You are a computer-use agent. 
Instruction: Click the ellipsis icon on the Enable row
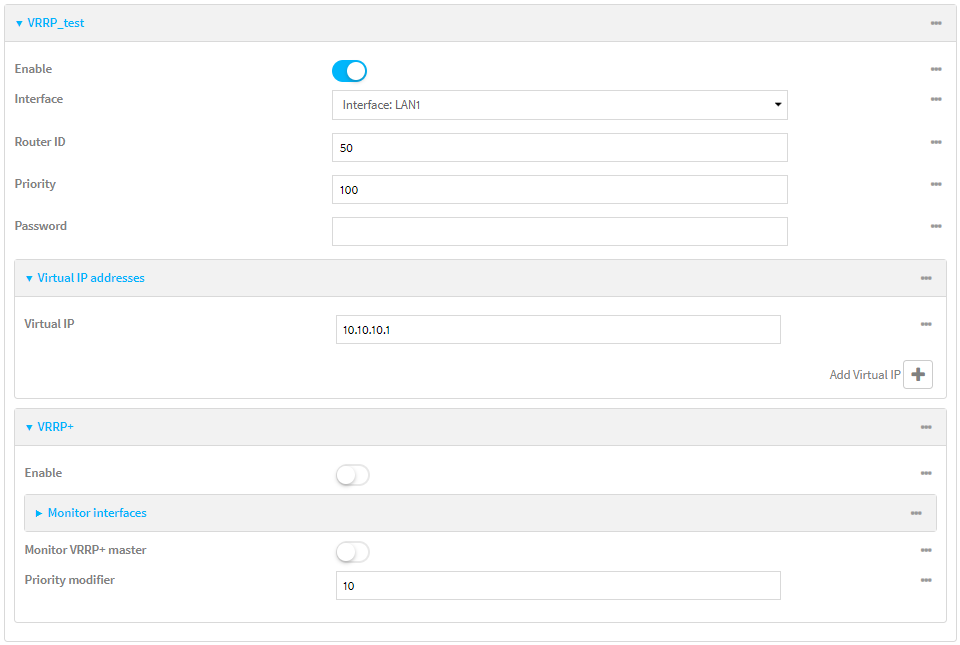936,69
